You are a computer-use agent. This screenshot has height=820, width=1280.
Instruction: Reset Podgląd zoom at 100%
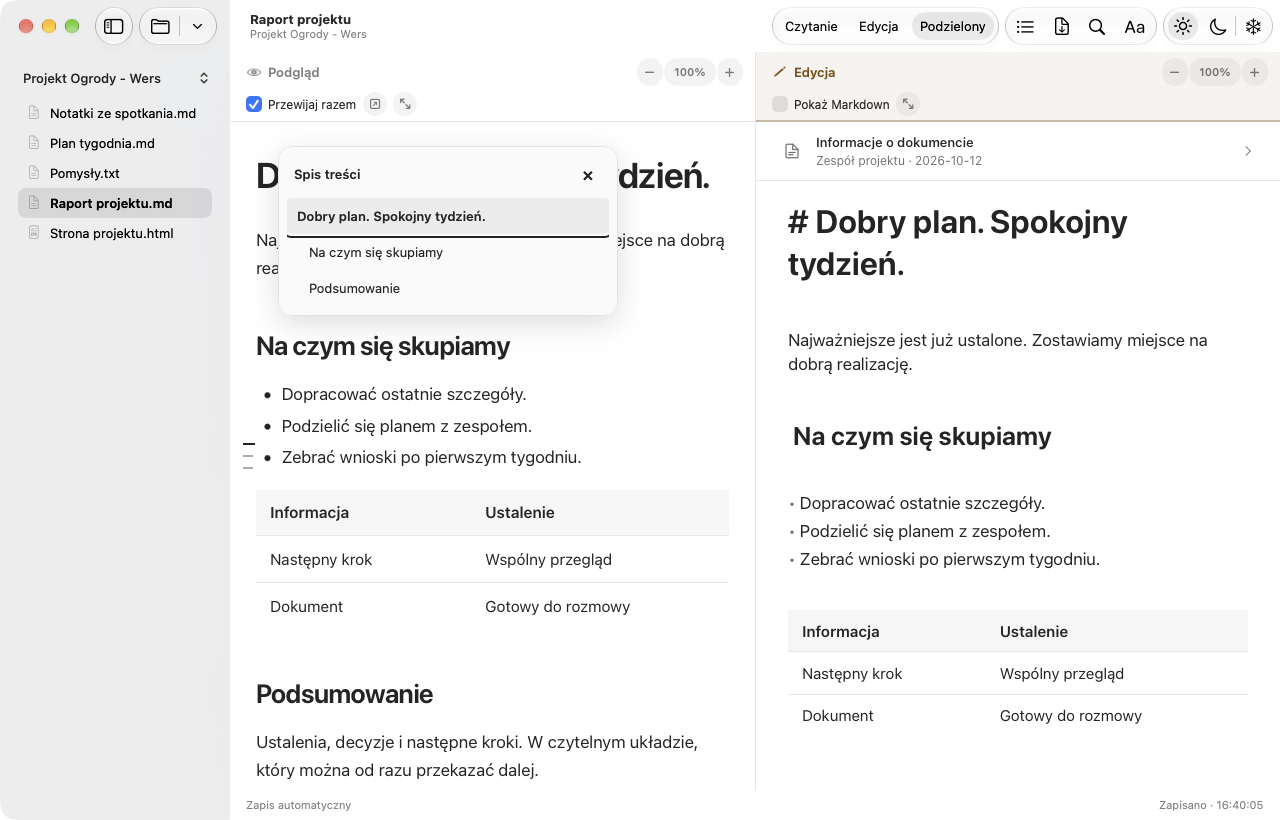coord(690,72)
